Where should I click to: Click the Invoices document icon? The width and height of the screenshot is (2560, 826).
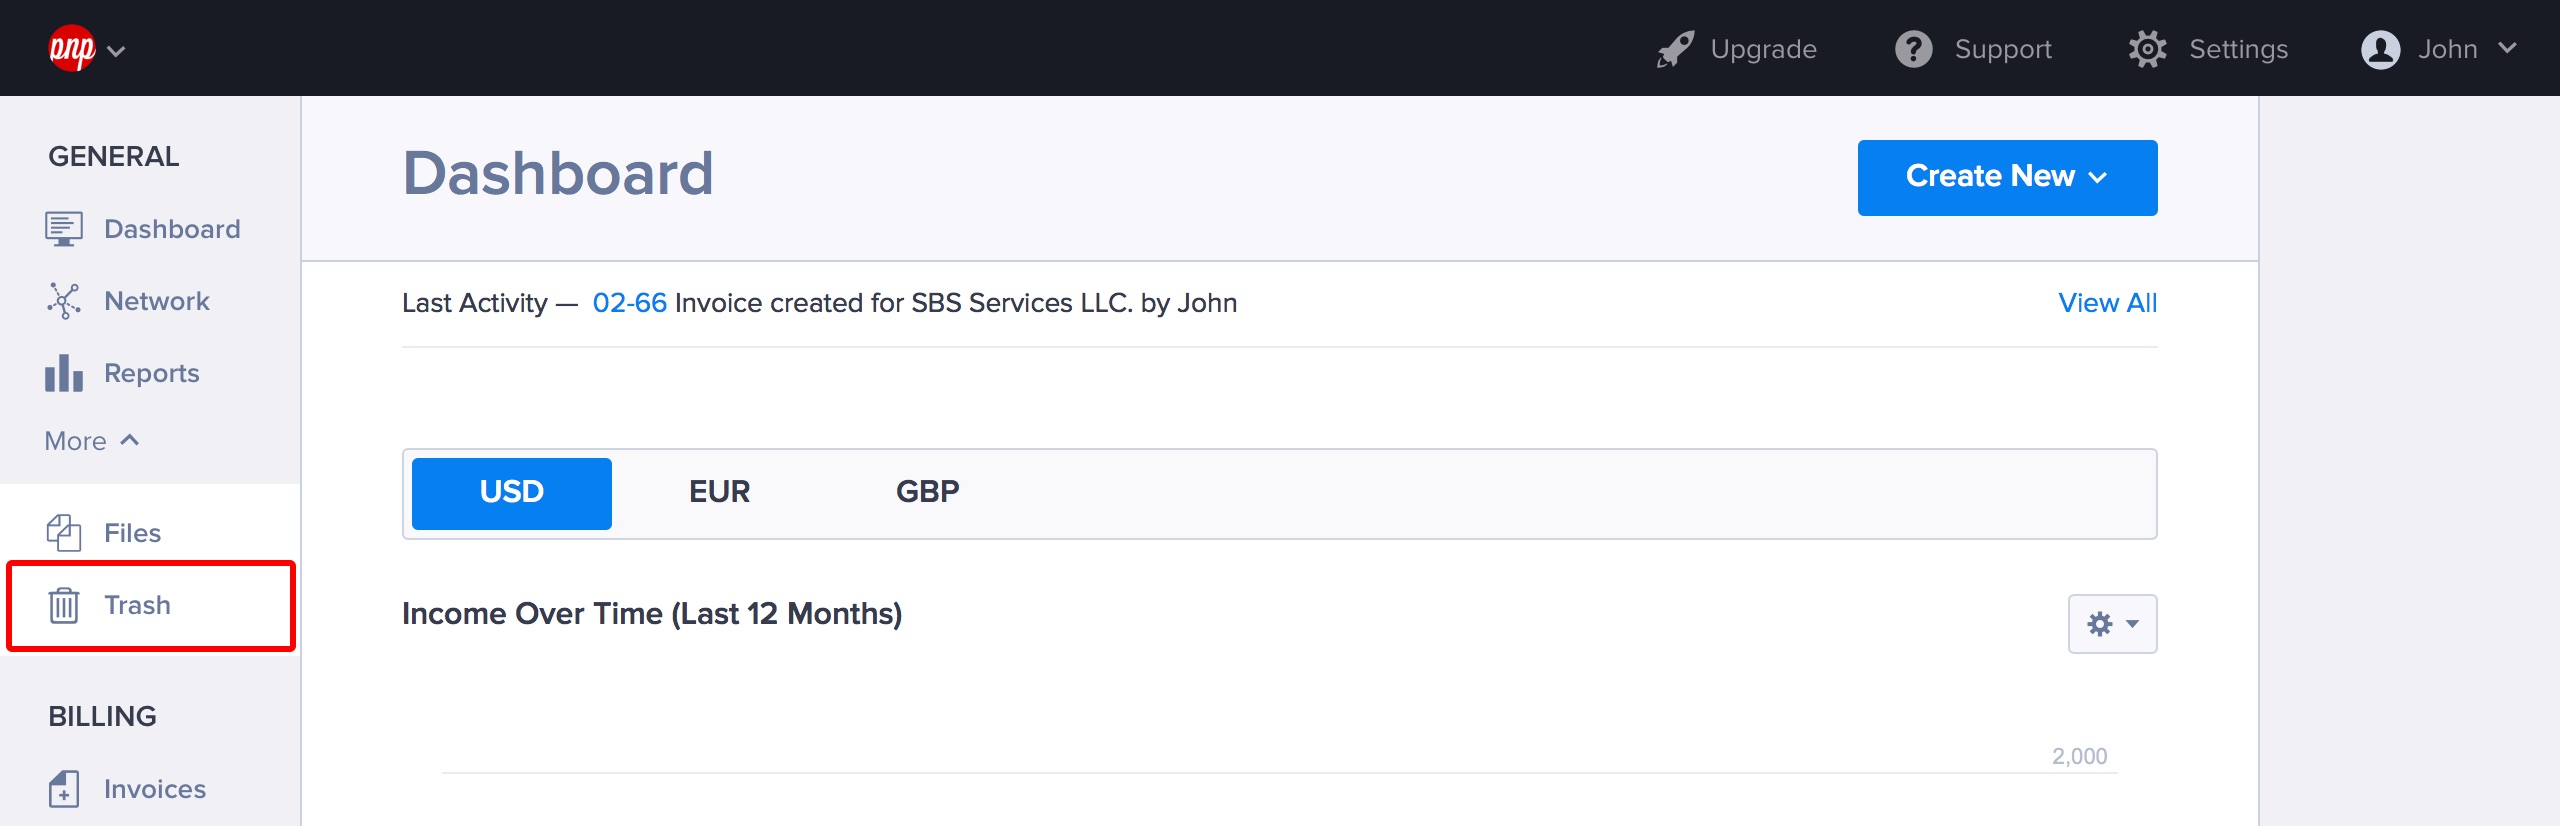pyautogui.click(x=63, y=789)
